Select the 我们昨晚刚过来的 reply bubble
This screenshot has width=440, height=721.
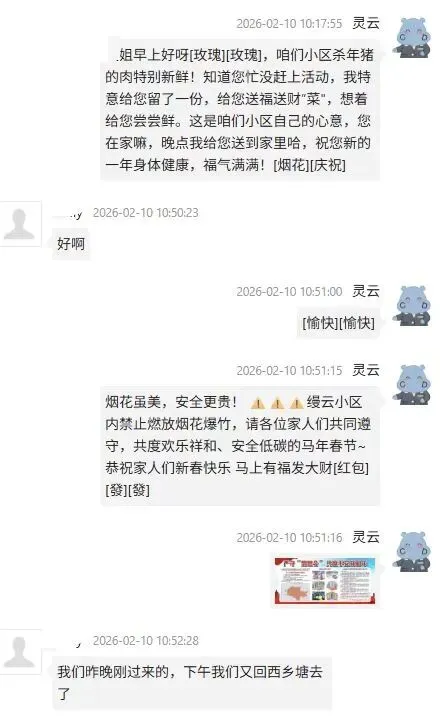click(x=192, y=683)
